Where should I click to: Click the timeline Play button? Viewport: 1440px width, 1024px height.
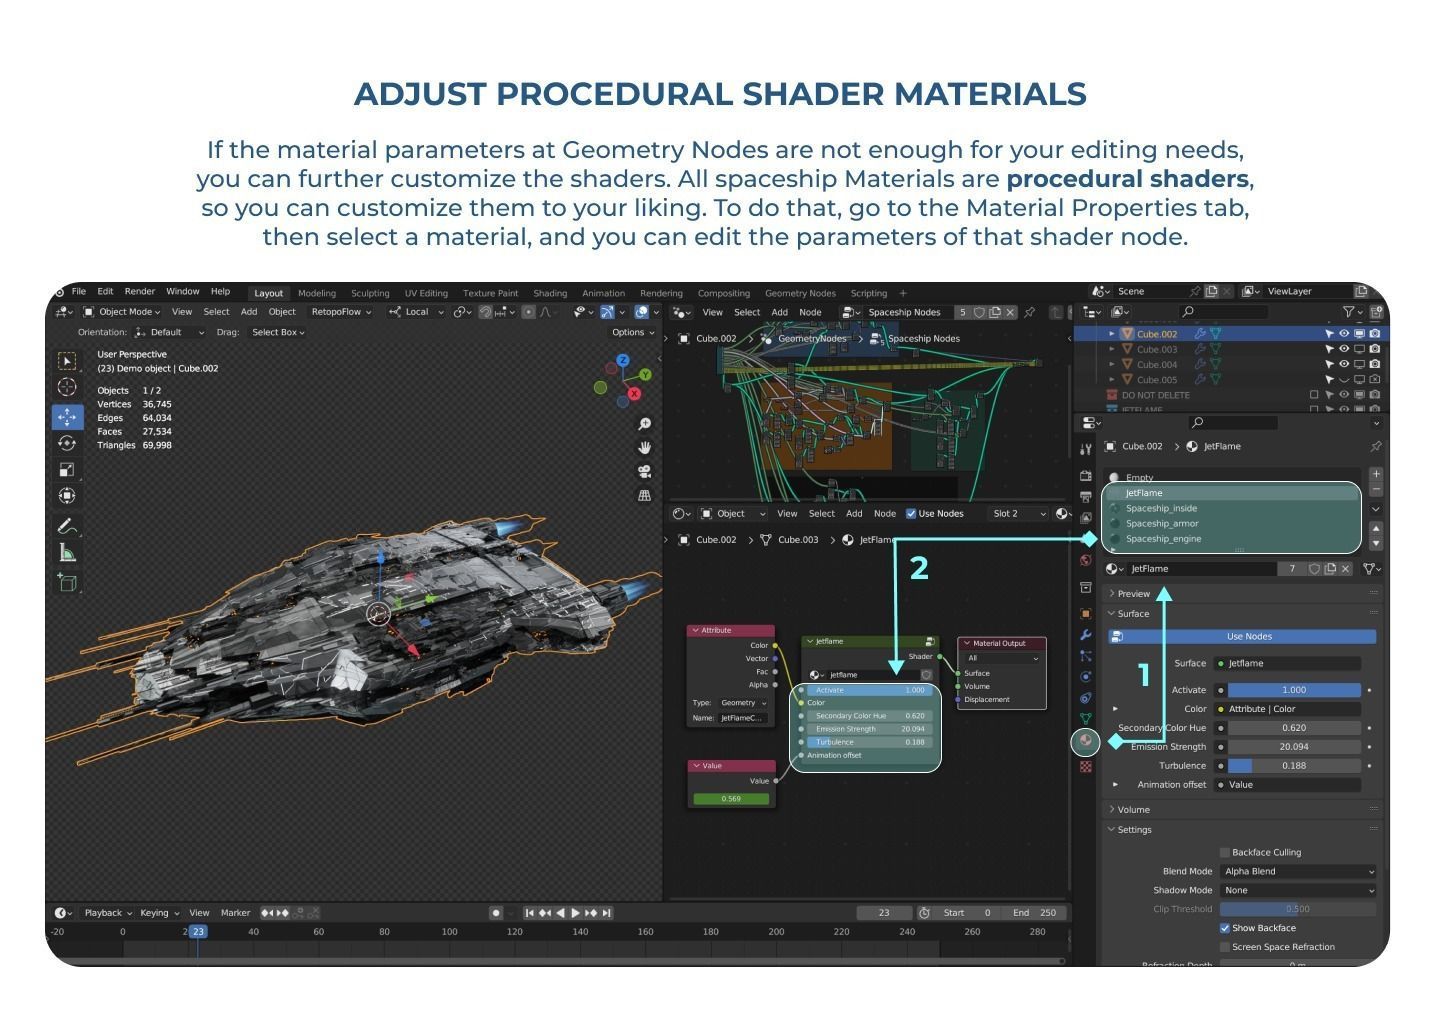click(x=575, y=913)
